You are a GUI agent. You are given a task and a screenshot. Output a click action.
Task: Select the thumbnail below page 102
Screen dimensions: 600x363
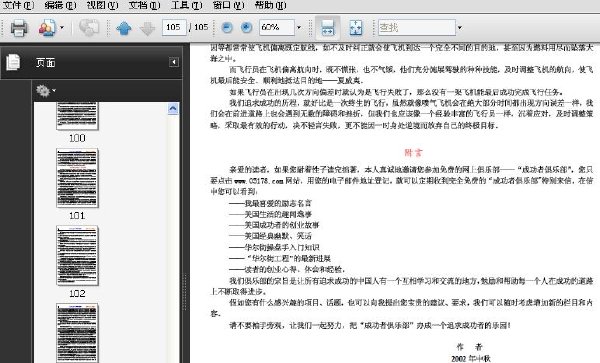click(x=77, y=333)
